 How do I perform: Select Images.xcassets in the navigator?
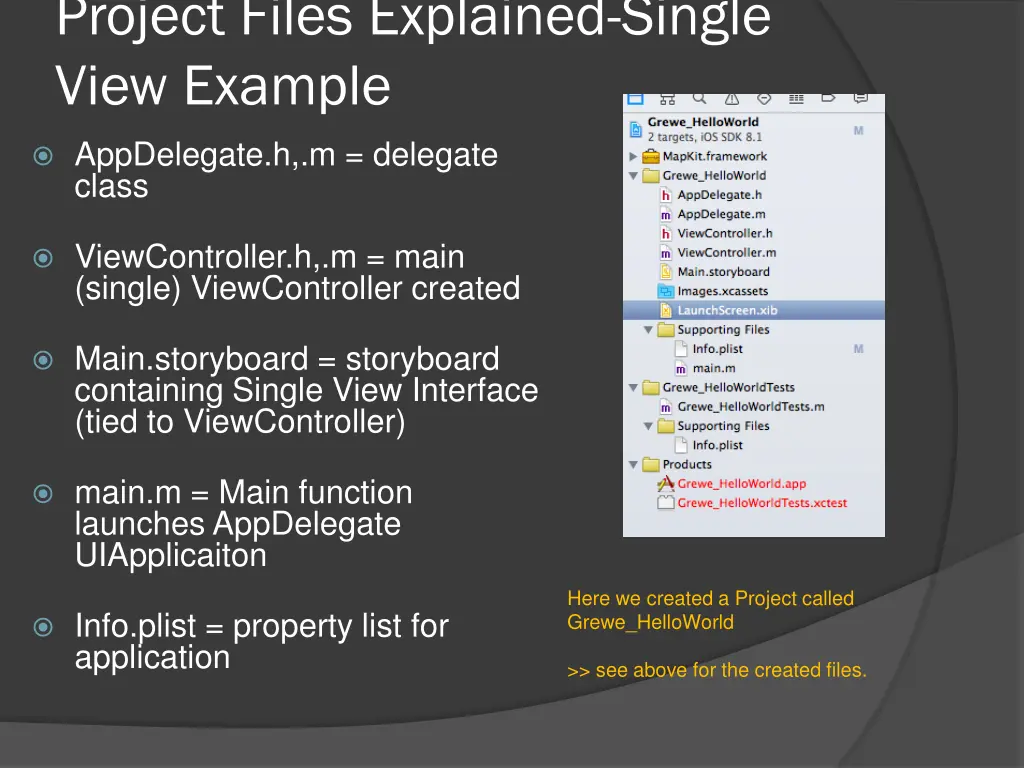coord(723,291)
